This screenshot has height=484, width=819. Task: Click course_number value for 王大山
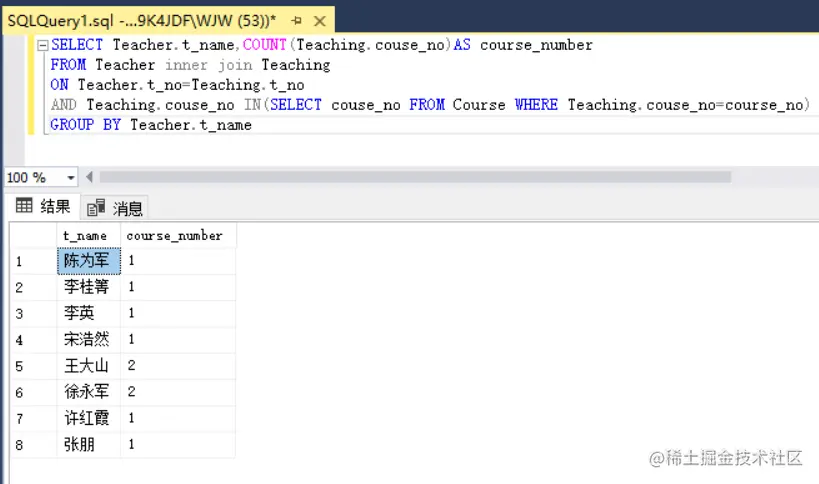coord(178,365)
